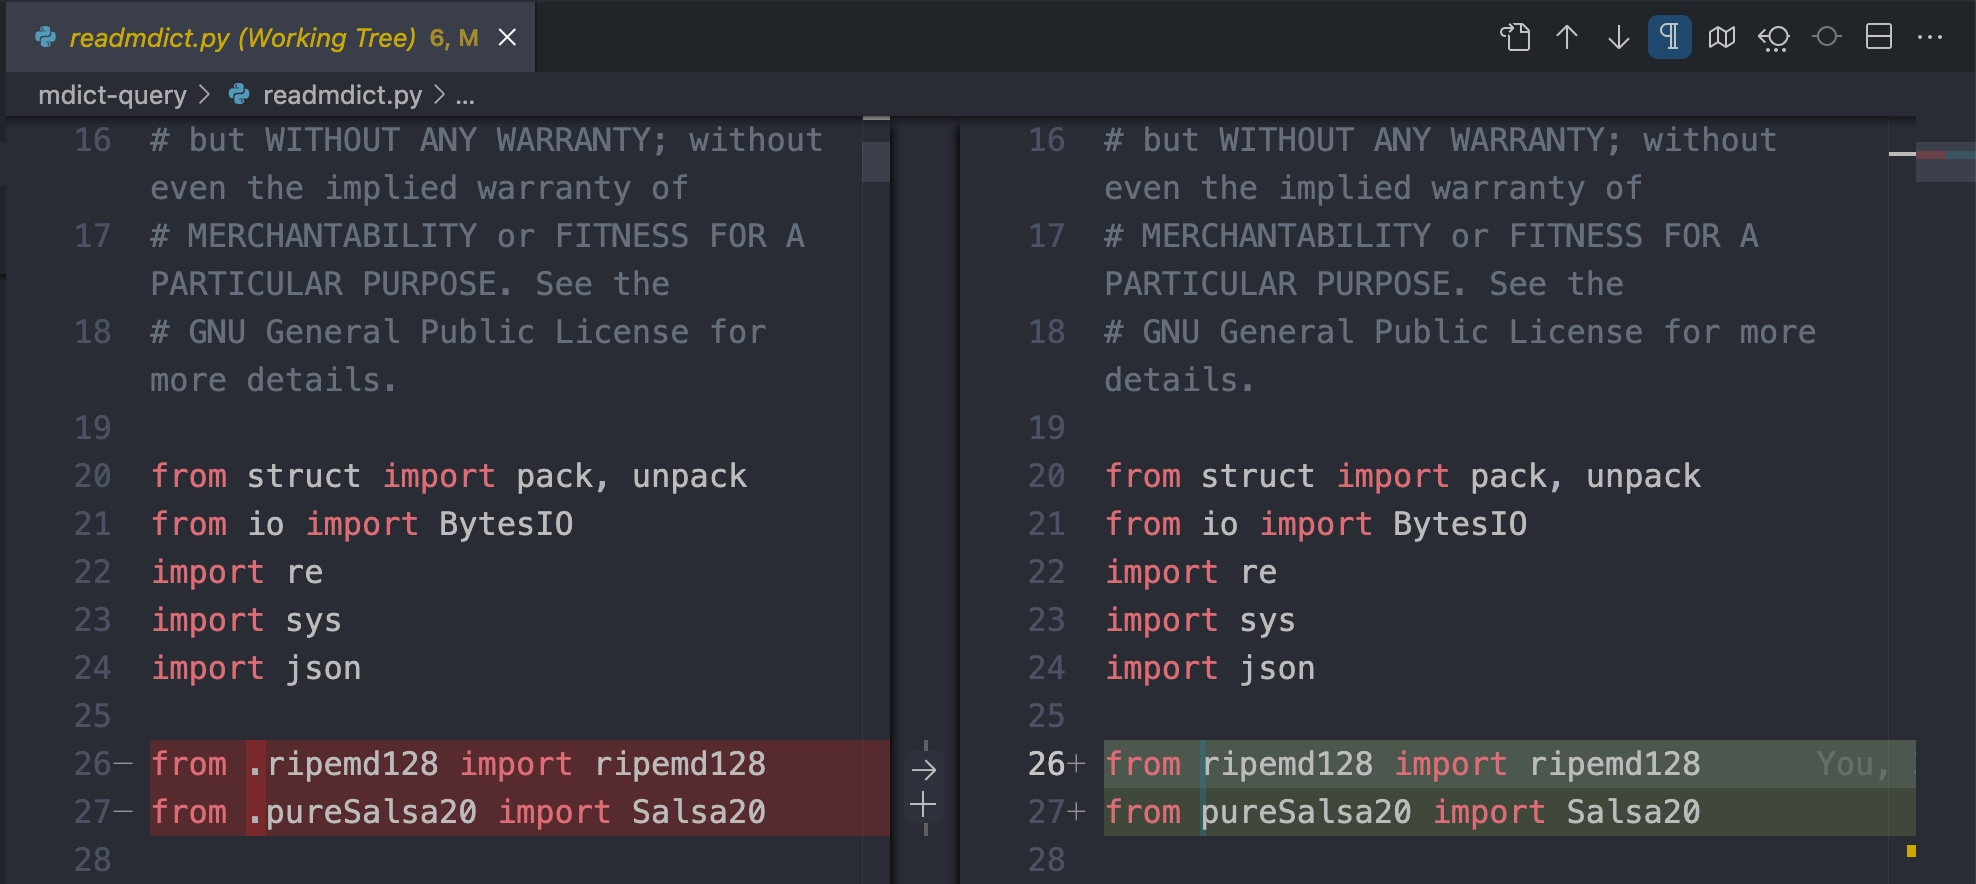The width and height of the screenshot is (1976, 884).
Task: Stage the change with the plus gutter button
Action: click(924, 805)
